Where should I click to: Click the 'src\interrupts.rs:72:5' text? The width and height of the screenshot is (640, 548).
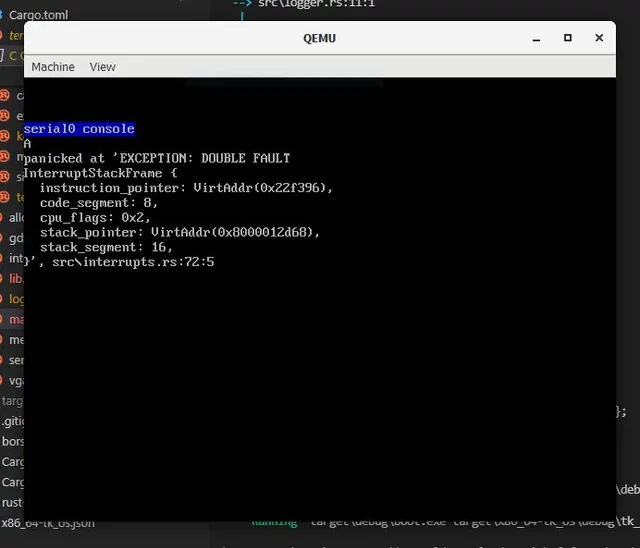[133, 262]
